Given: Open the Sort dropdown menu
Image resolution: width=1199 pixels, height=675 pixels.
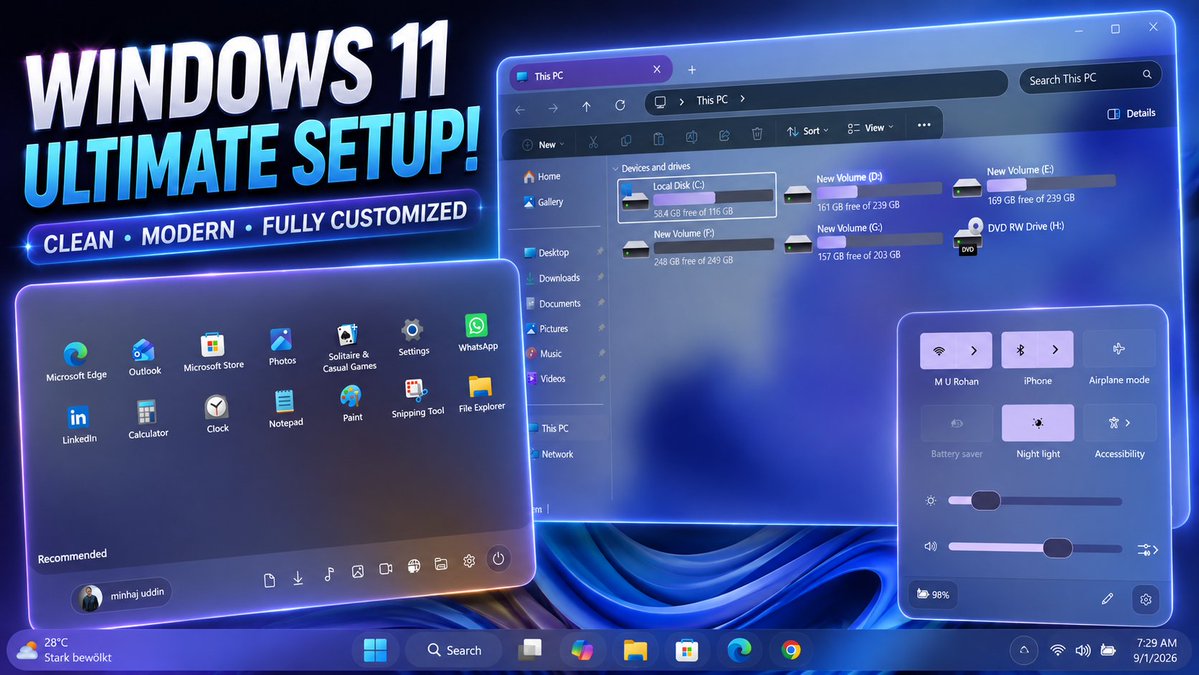Looking at the screenshot, I should (807, 131).
